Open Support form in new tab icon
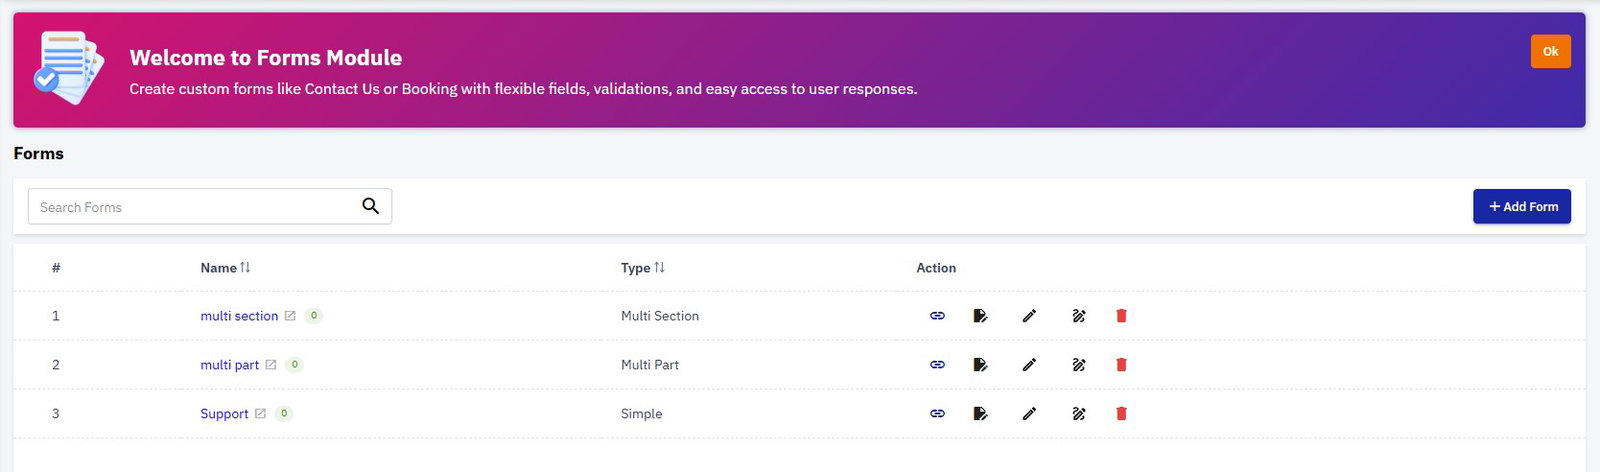Viewport: 1600px width, 472px height. 260,414
